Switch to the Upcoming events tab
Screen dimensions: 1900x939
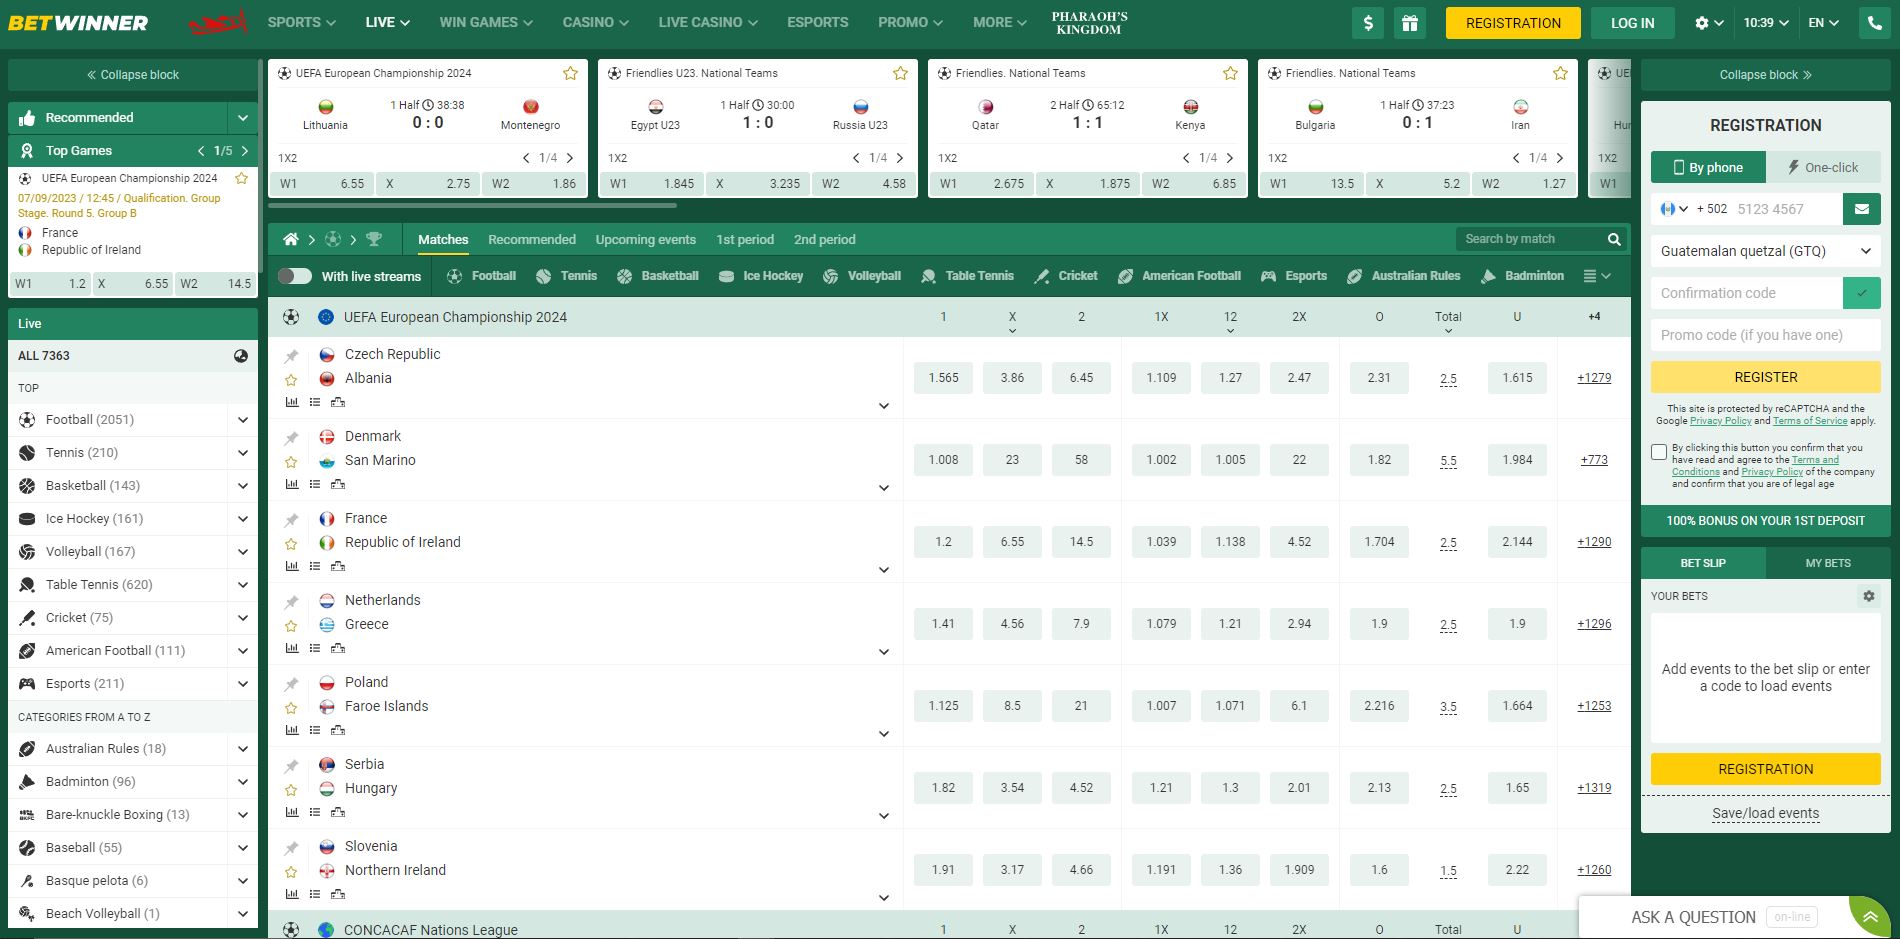point(645,239)
